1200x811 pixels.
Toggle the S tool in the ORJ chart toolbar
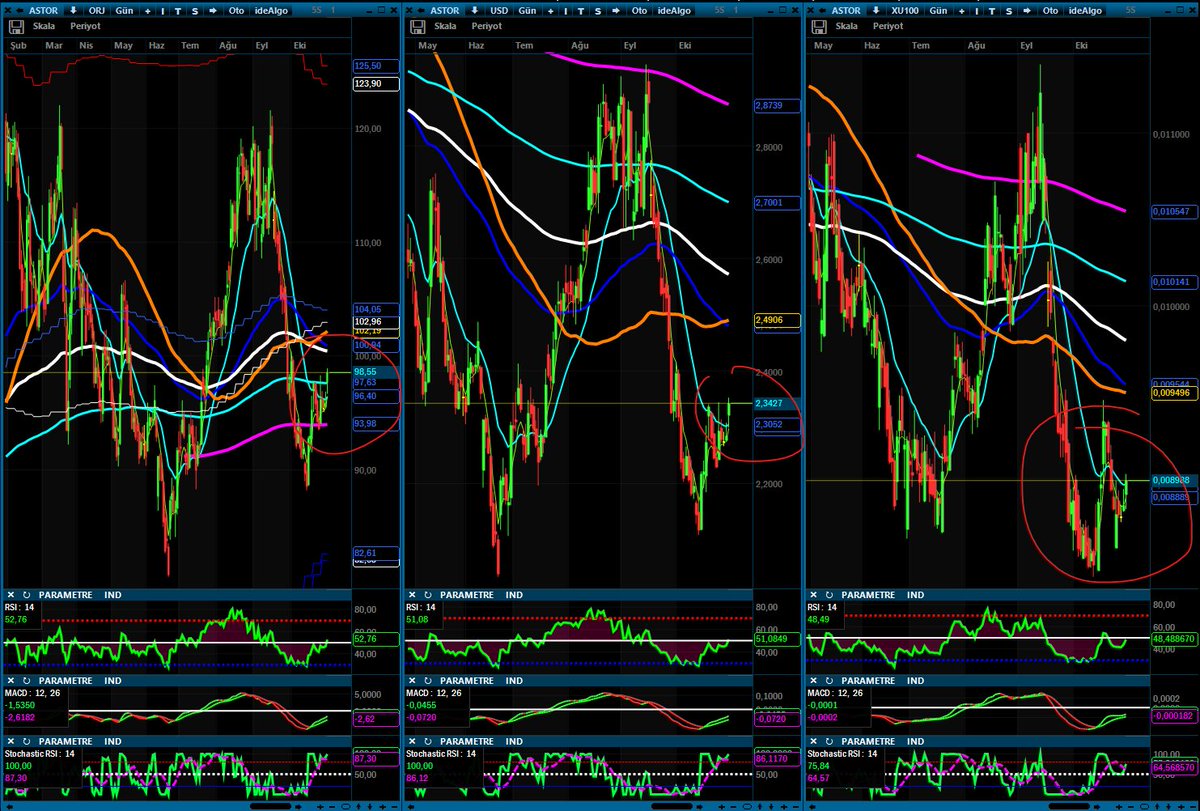(195, 11)
